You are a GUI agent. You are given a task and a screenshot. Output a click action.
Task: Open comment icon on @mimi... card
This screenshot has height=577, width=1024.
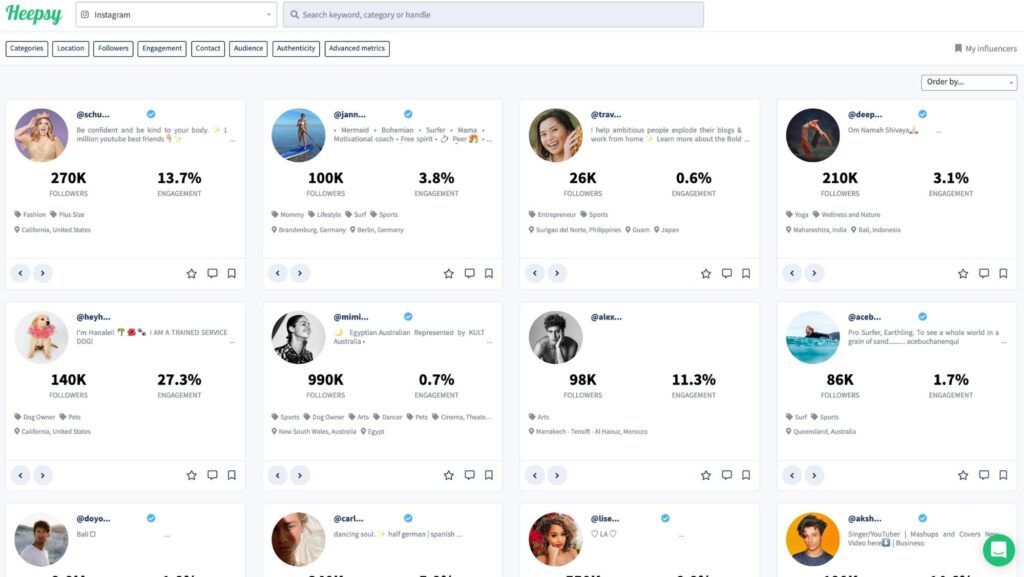pyautogui.click(x=470, y=475)
